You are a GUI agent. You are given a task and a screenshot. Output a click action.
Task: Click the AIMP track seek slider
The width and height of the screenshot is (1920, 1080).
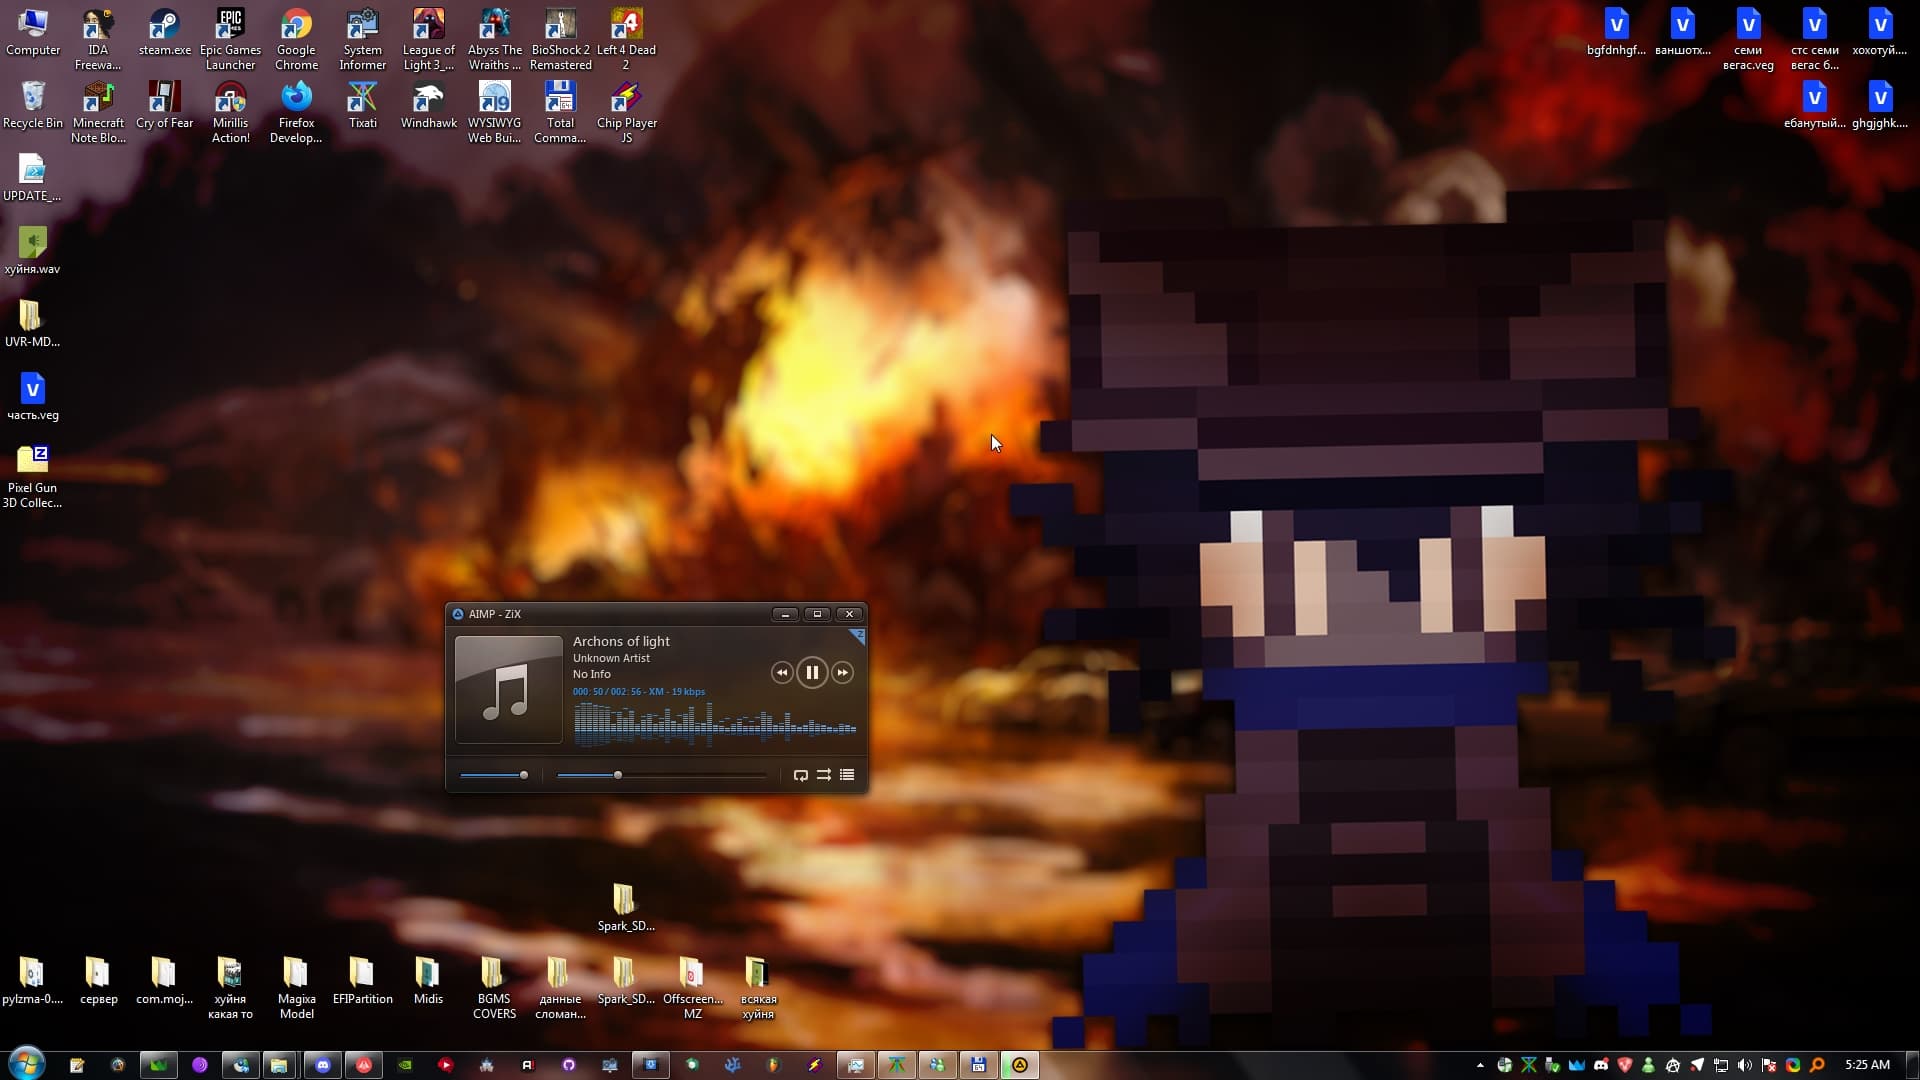coord(660,775)
